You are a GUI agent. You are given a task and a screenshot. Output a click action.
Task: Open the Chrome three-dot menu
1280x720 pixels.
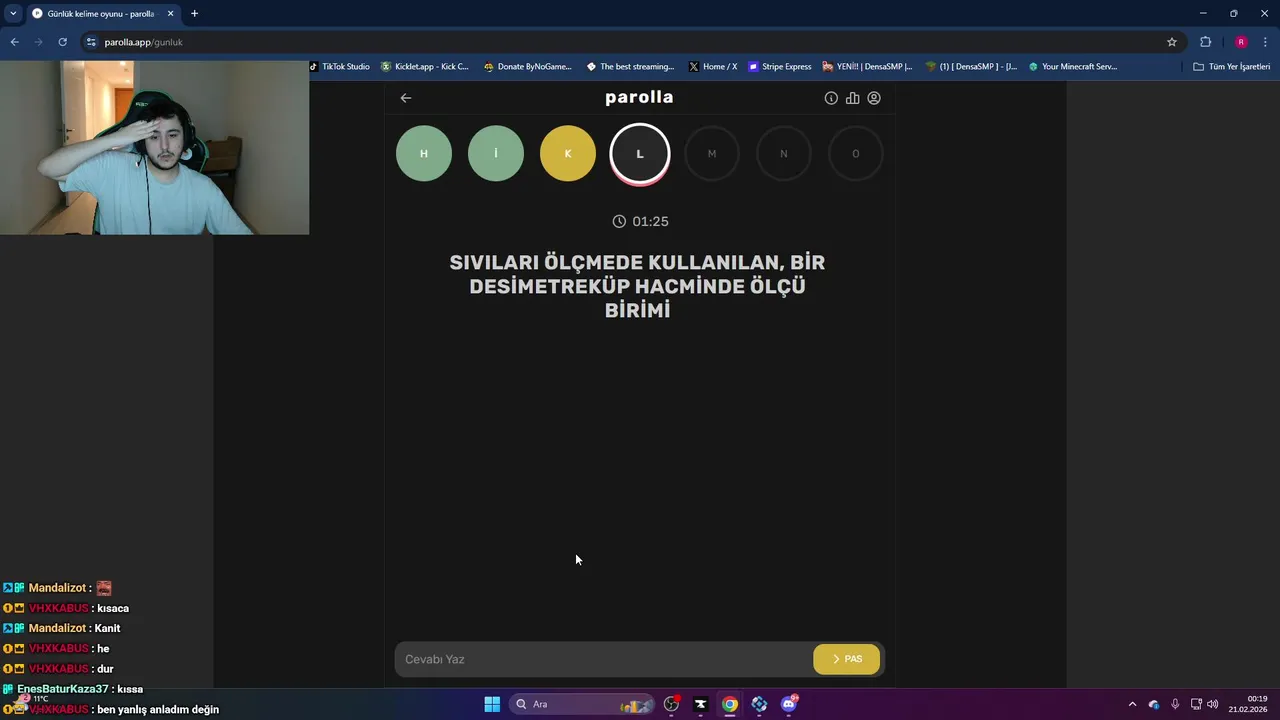[1265, 42]
